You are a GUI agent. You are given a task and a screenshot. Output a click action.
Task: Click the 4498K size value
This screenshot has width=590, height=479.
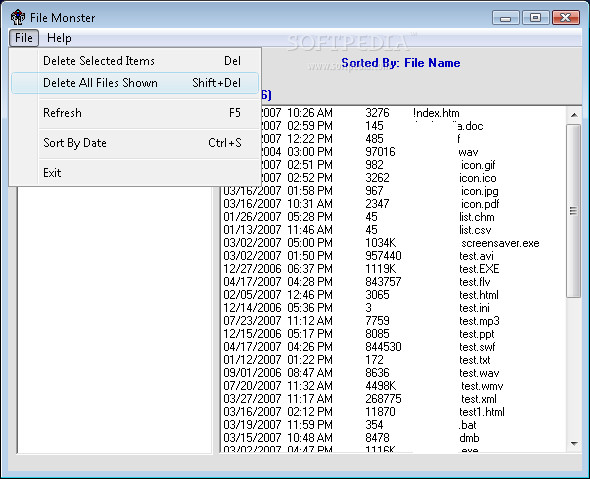pos(381,386)
